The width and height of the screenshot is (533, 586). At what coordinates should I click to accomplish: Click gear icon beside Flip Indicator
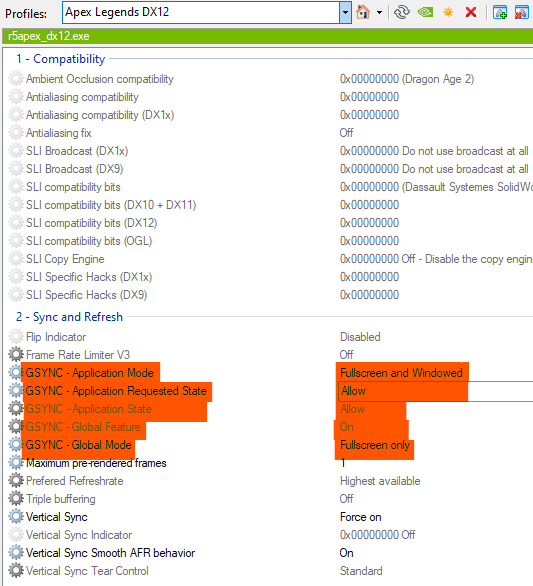[x=16, y=336]
